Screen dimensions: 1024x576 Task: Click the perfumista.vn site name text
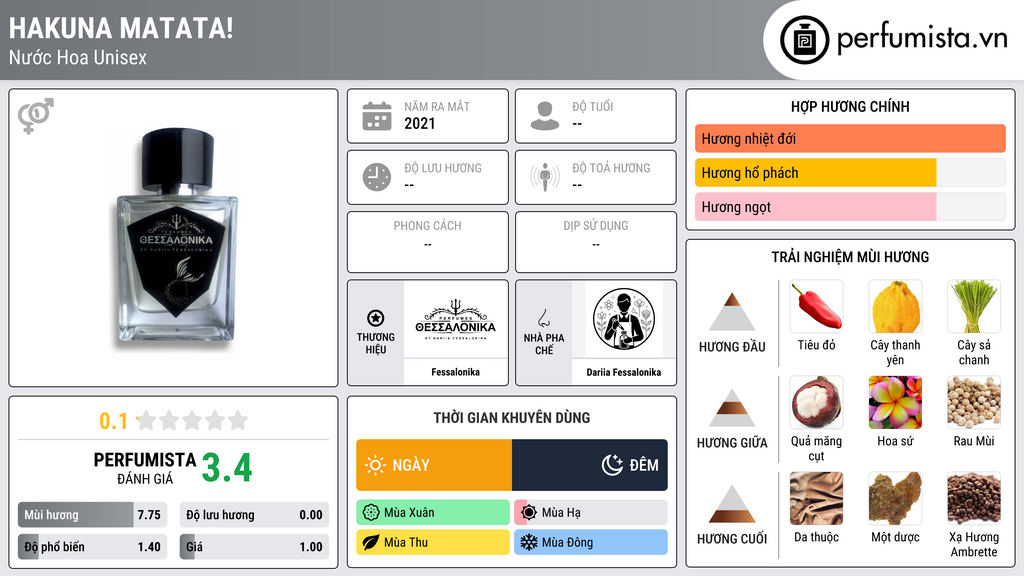click(922, 38)
